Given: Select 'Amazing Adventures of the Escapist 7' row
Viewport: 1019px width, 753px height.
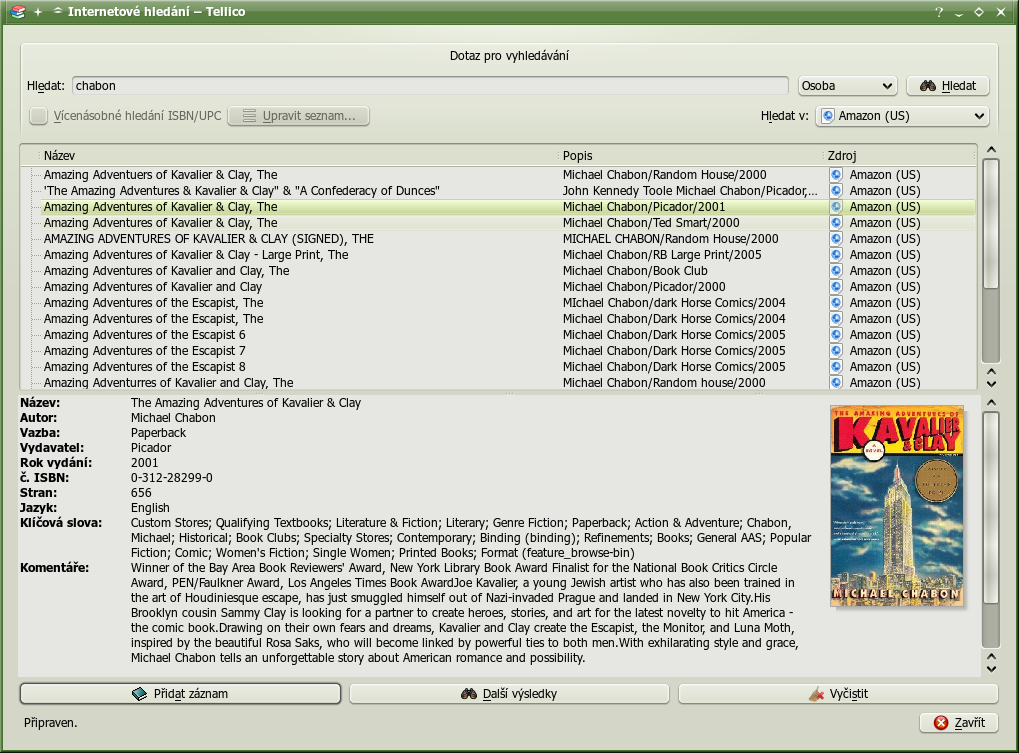Looking at the screenshot, I should click(x=498, y=351).
